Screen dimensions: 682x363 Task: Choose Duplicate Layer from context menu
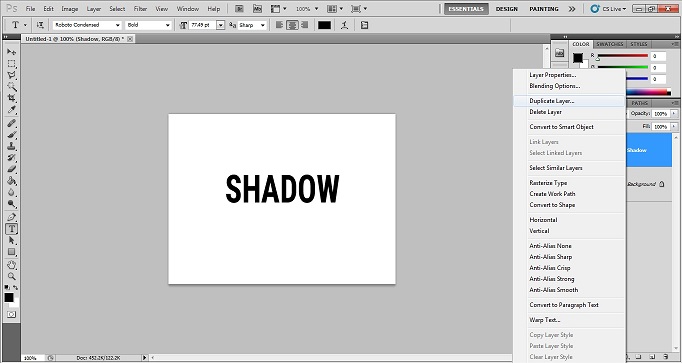tap(569, 101)
